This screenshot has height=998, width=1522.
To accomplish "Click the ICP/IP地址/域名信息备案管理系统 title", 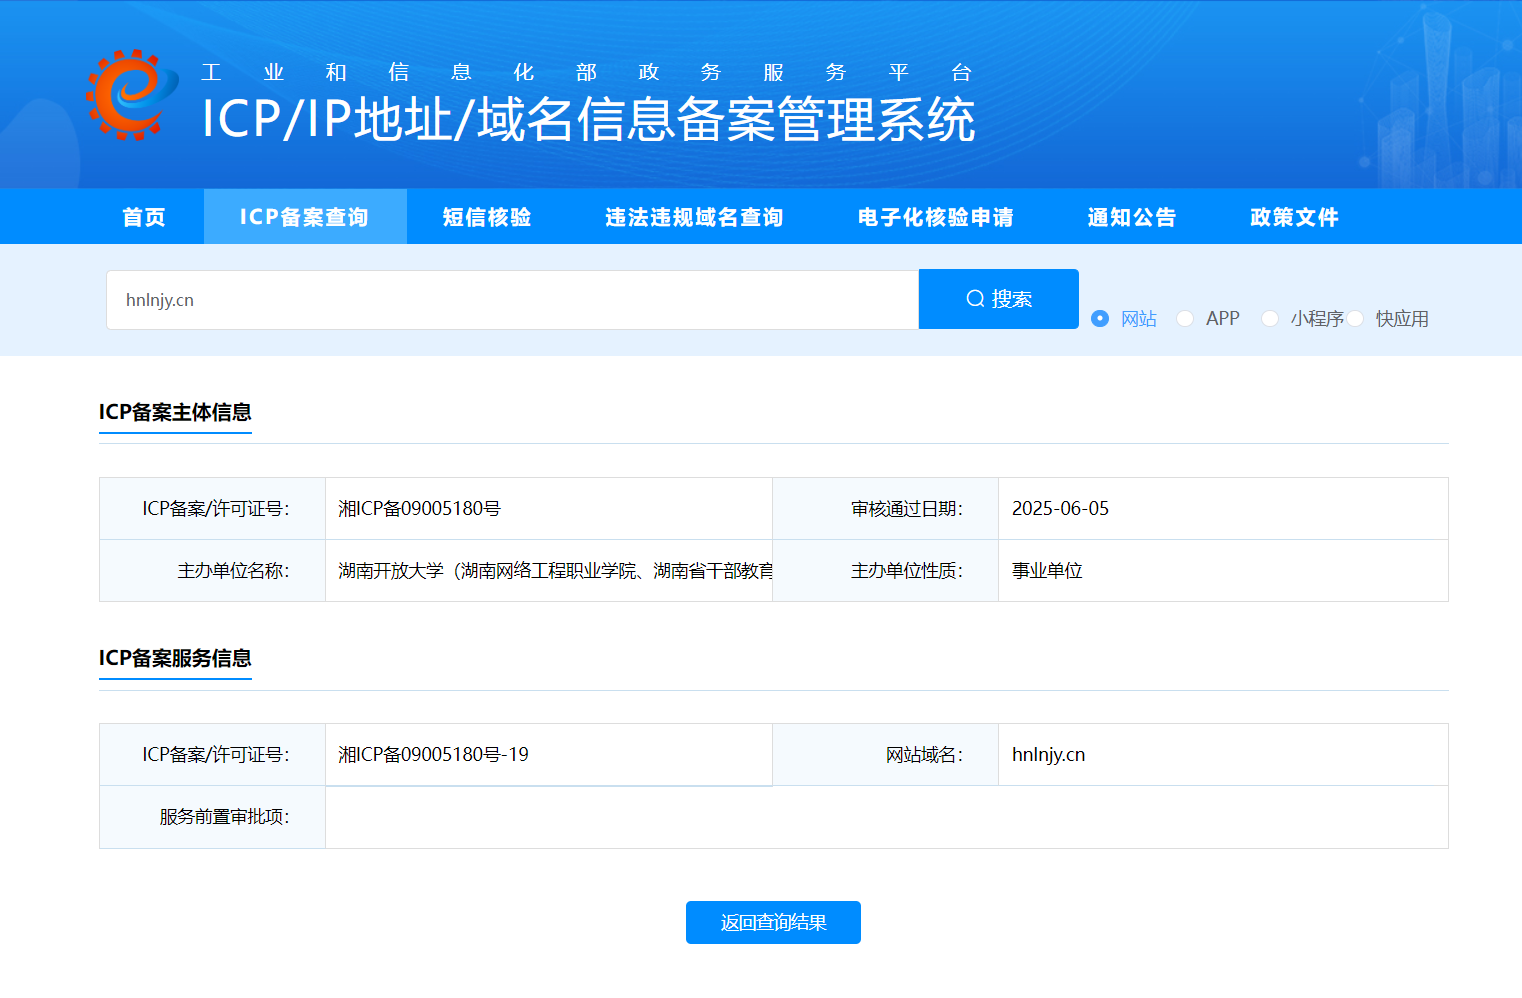I will tap(588, 119).
